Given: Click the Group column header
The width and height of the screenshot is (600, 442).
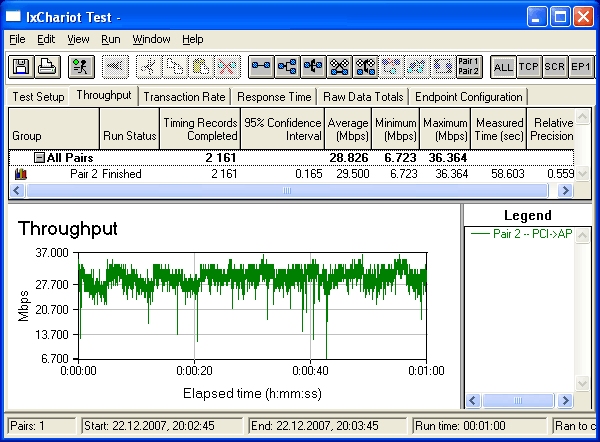Looking at the screenshot, I should click(x=54, y=129).
